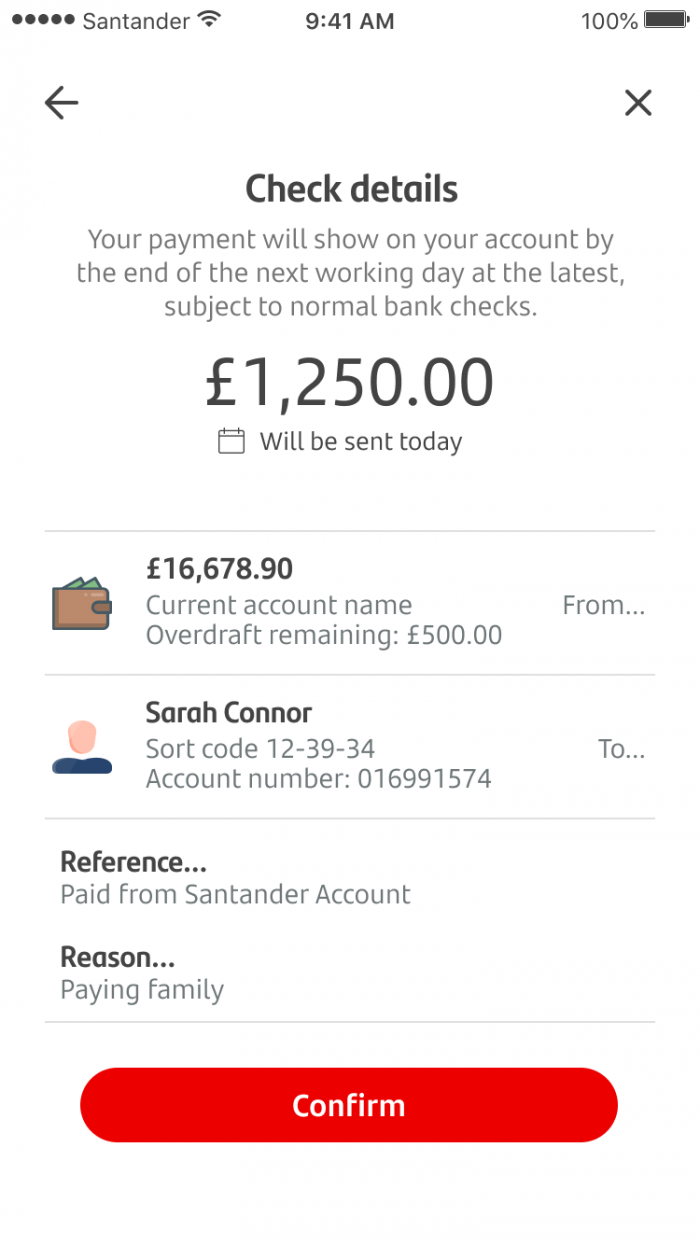Select the 'Will be sent today' schedule text
The height and width of the screenshot is (1245, 700).
(360, 440)
